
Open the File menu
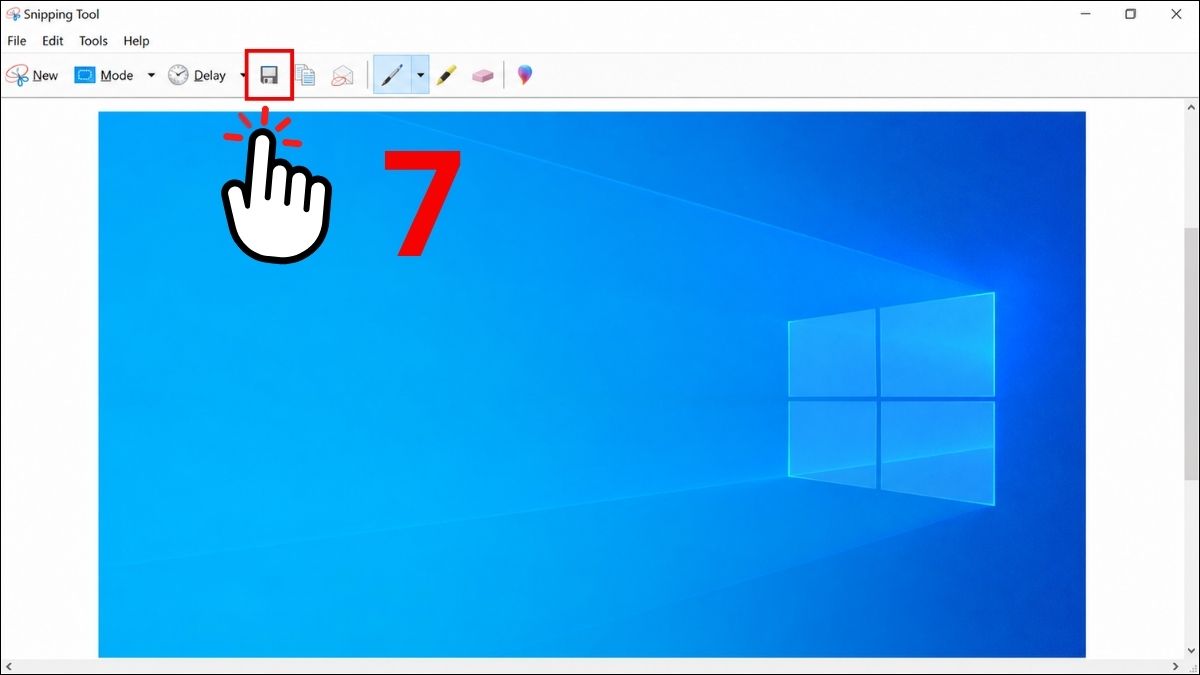tap(17, 41)
